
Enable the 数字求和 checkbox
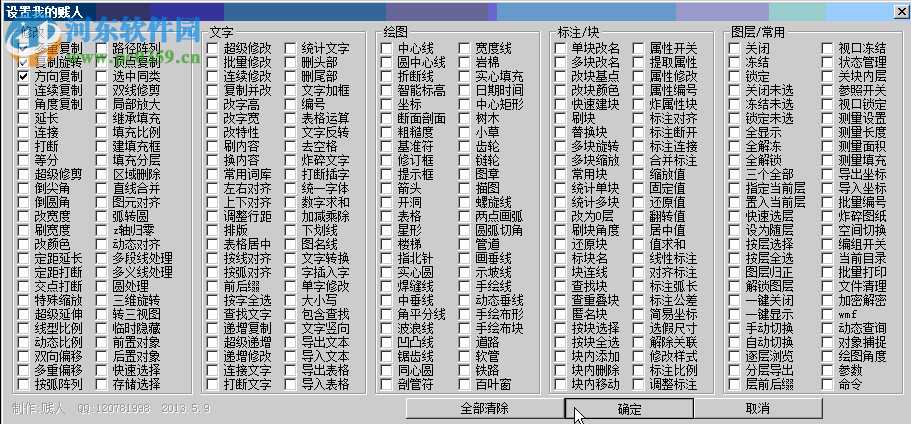(x=290, y=202)
